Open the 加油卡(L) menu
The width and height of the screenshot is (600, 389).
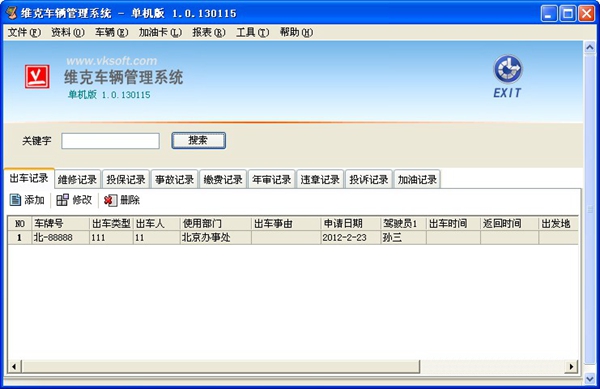click(160, 33)
